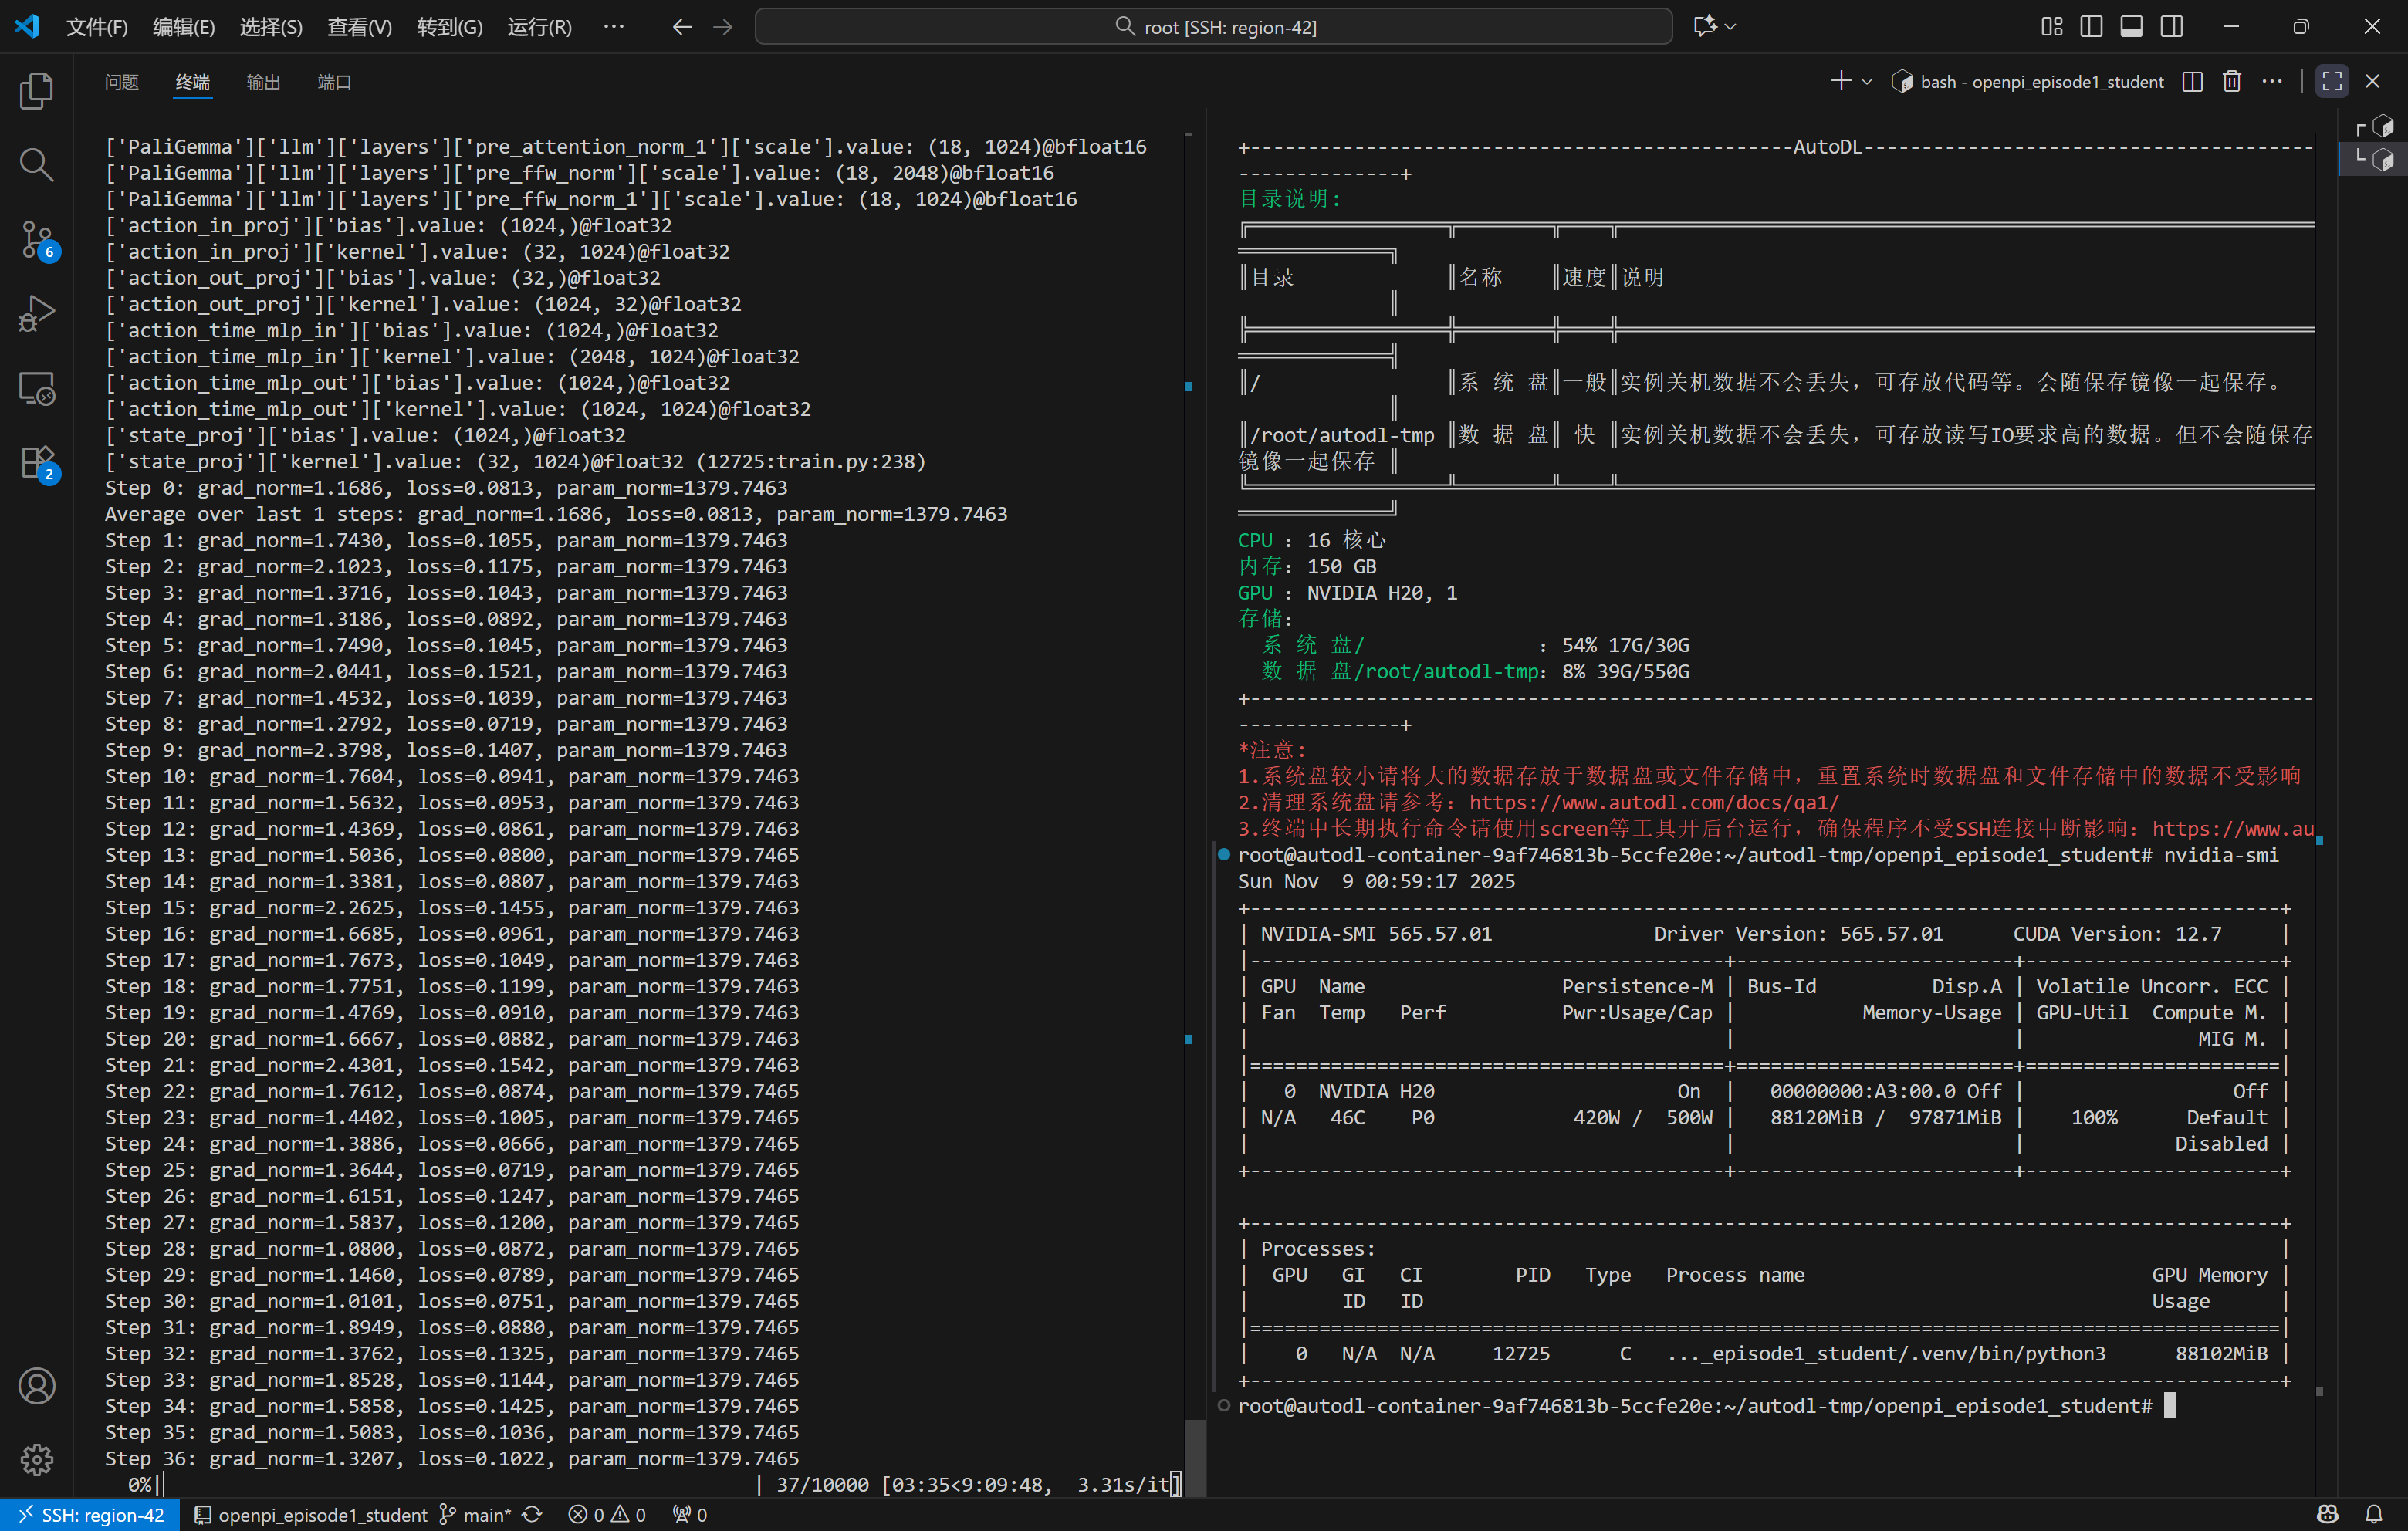Open Run and Debug view

click(36, 314)
